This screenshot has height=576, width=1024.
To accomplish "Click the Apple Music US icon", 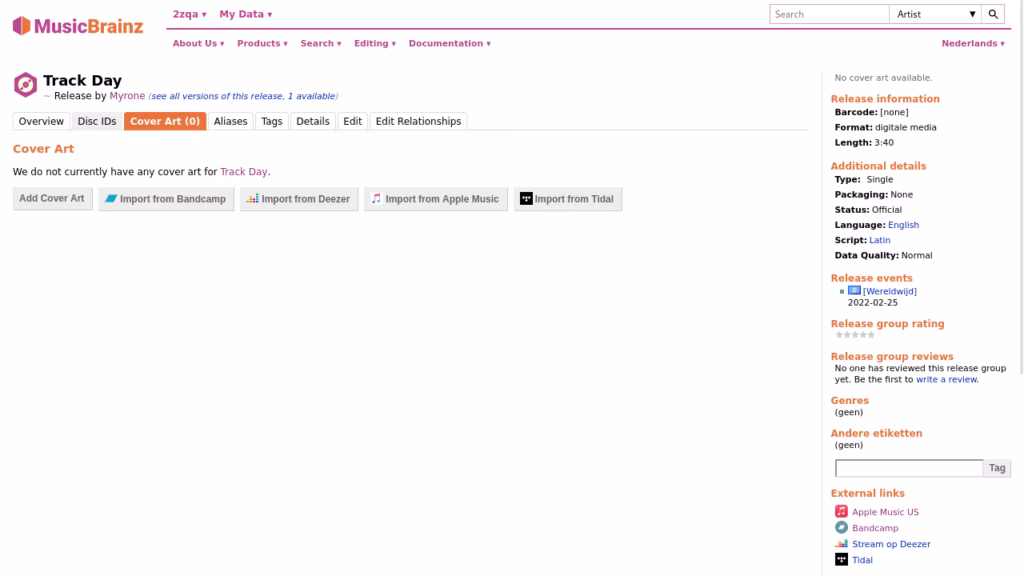I will [x=841, y=511].
